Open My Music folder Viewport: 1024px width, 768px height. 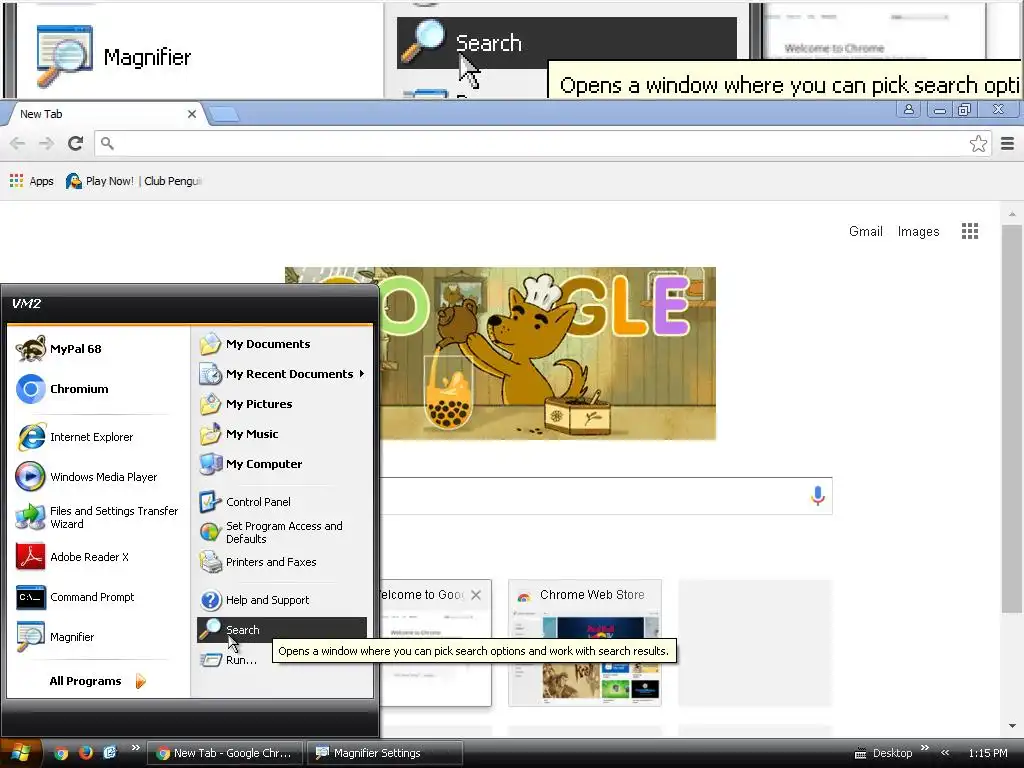pyautogui.click(x=281, y=434)
